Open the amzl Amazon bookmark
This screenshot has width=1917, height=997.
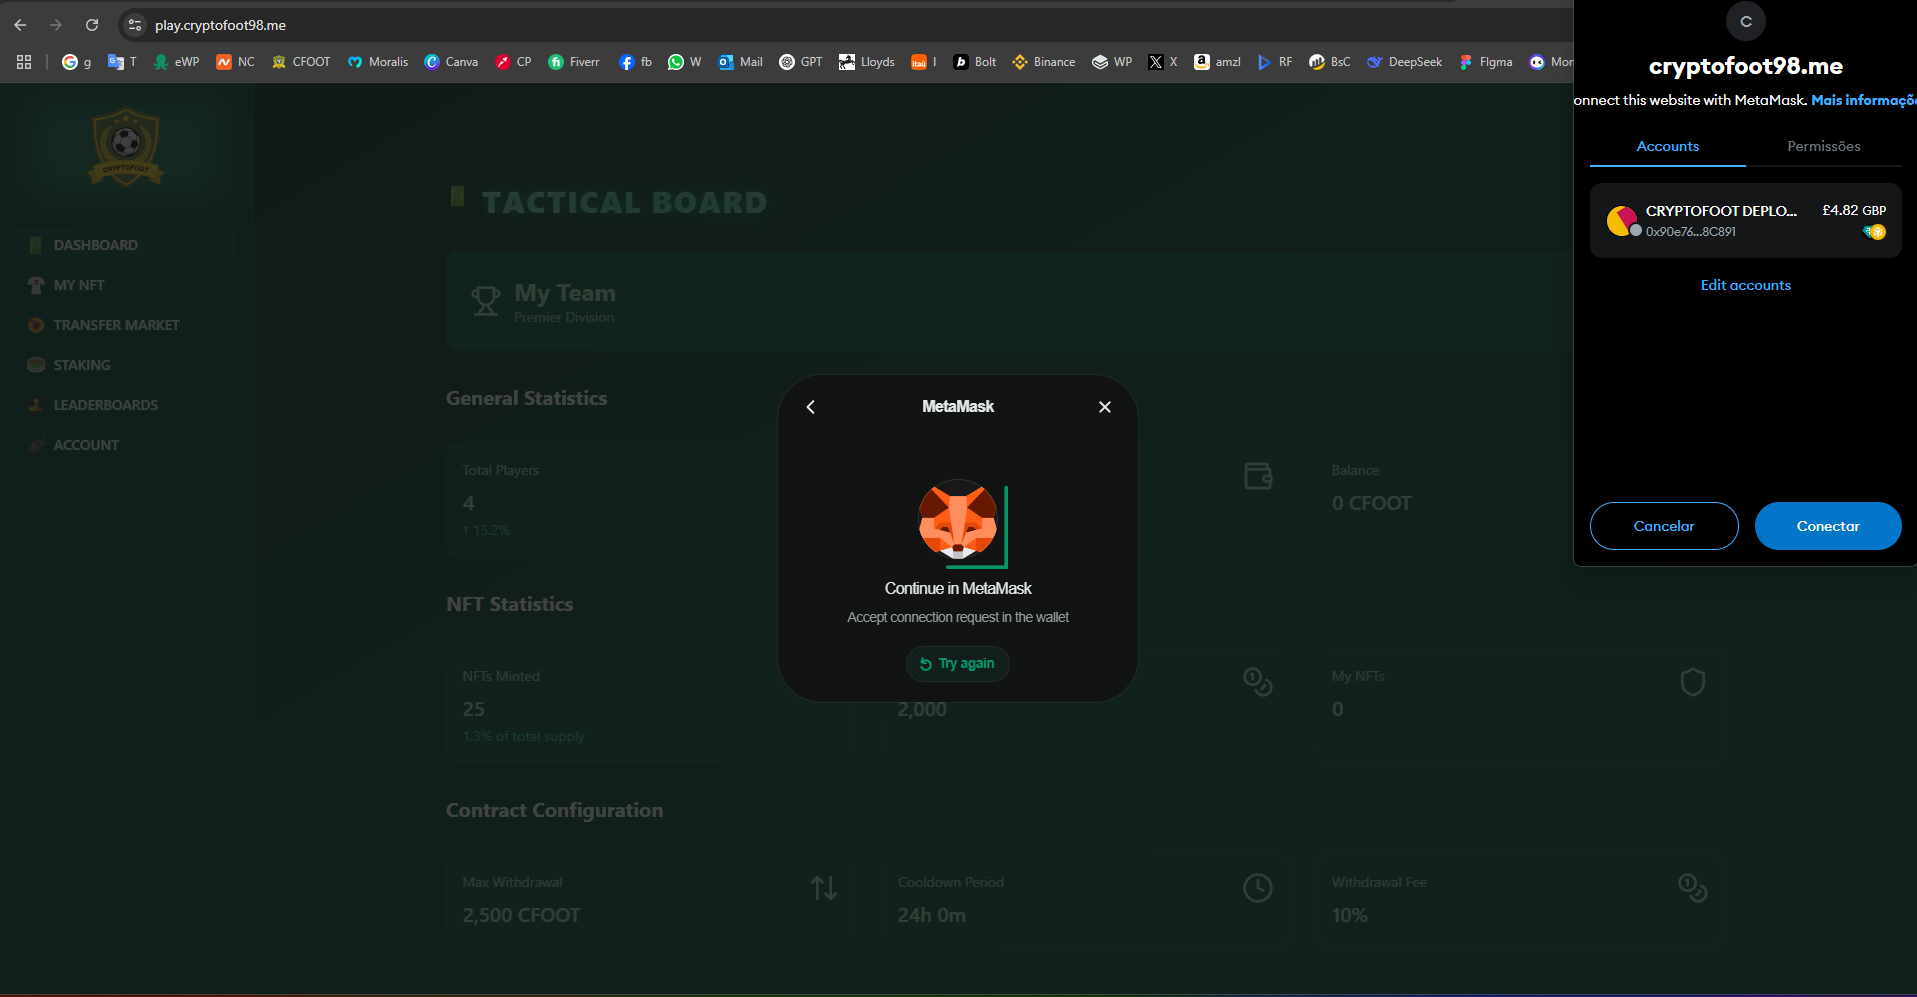1217,62
